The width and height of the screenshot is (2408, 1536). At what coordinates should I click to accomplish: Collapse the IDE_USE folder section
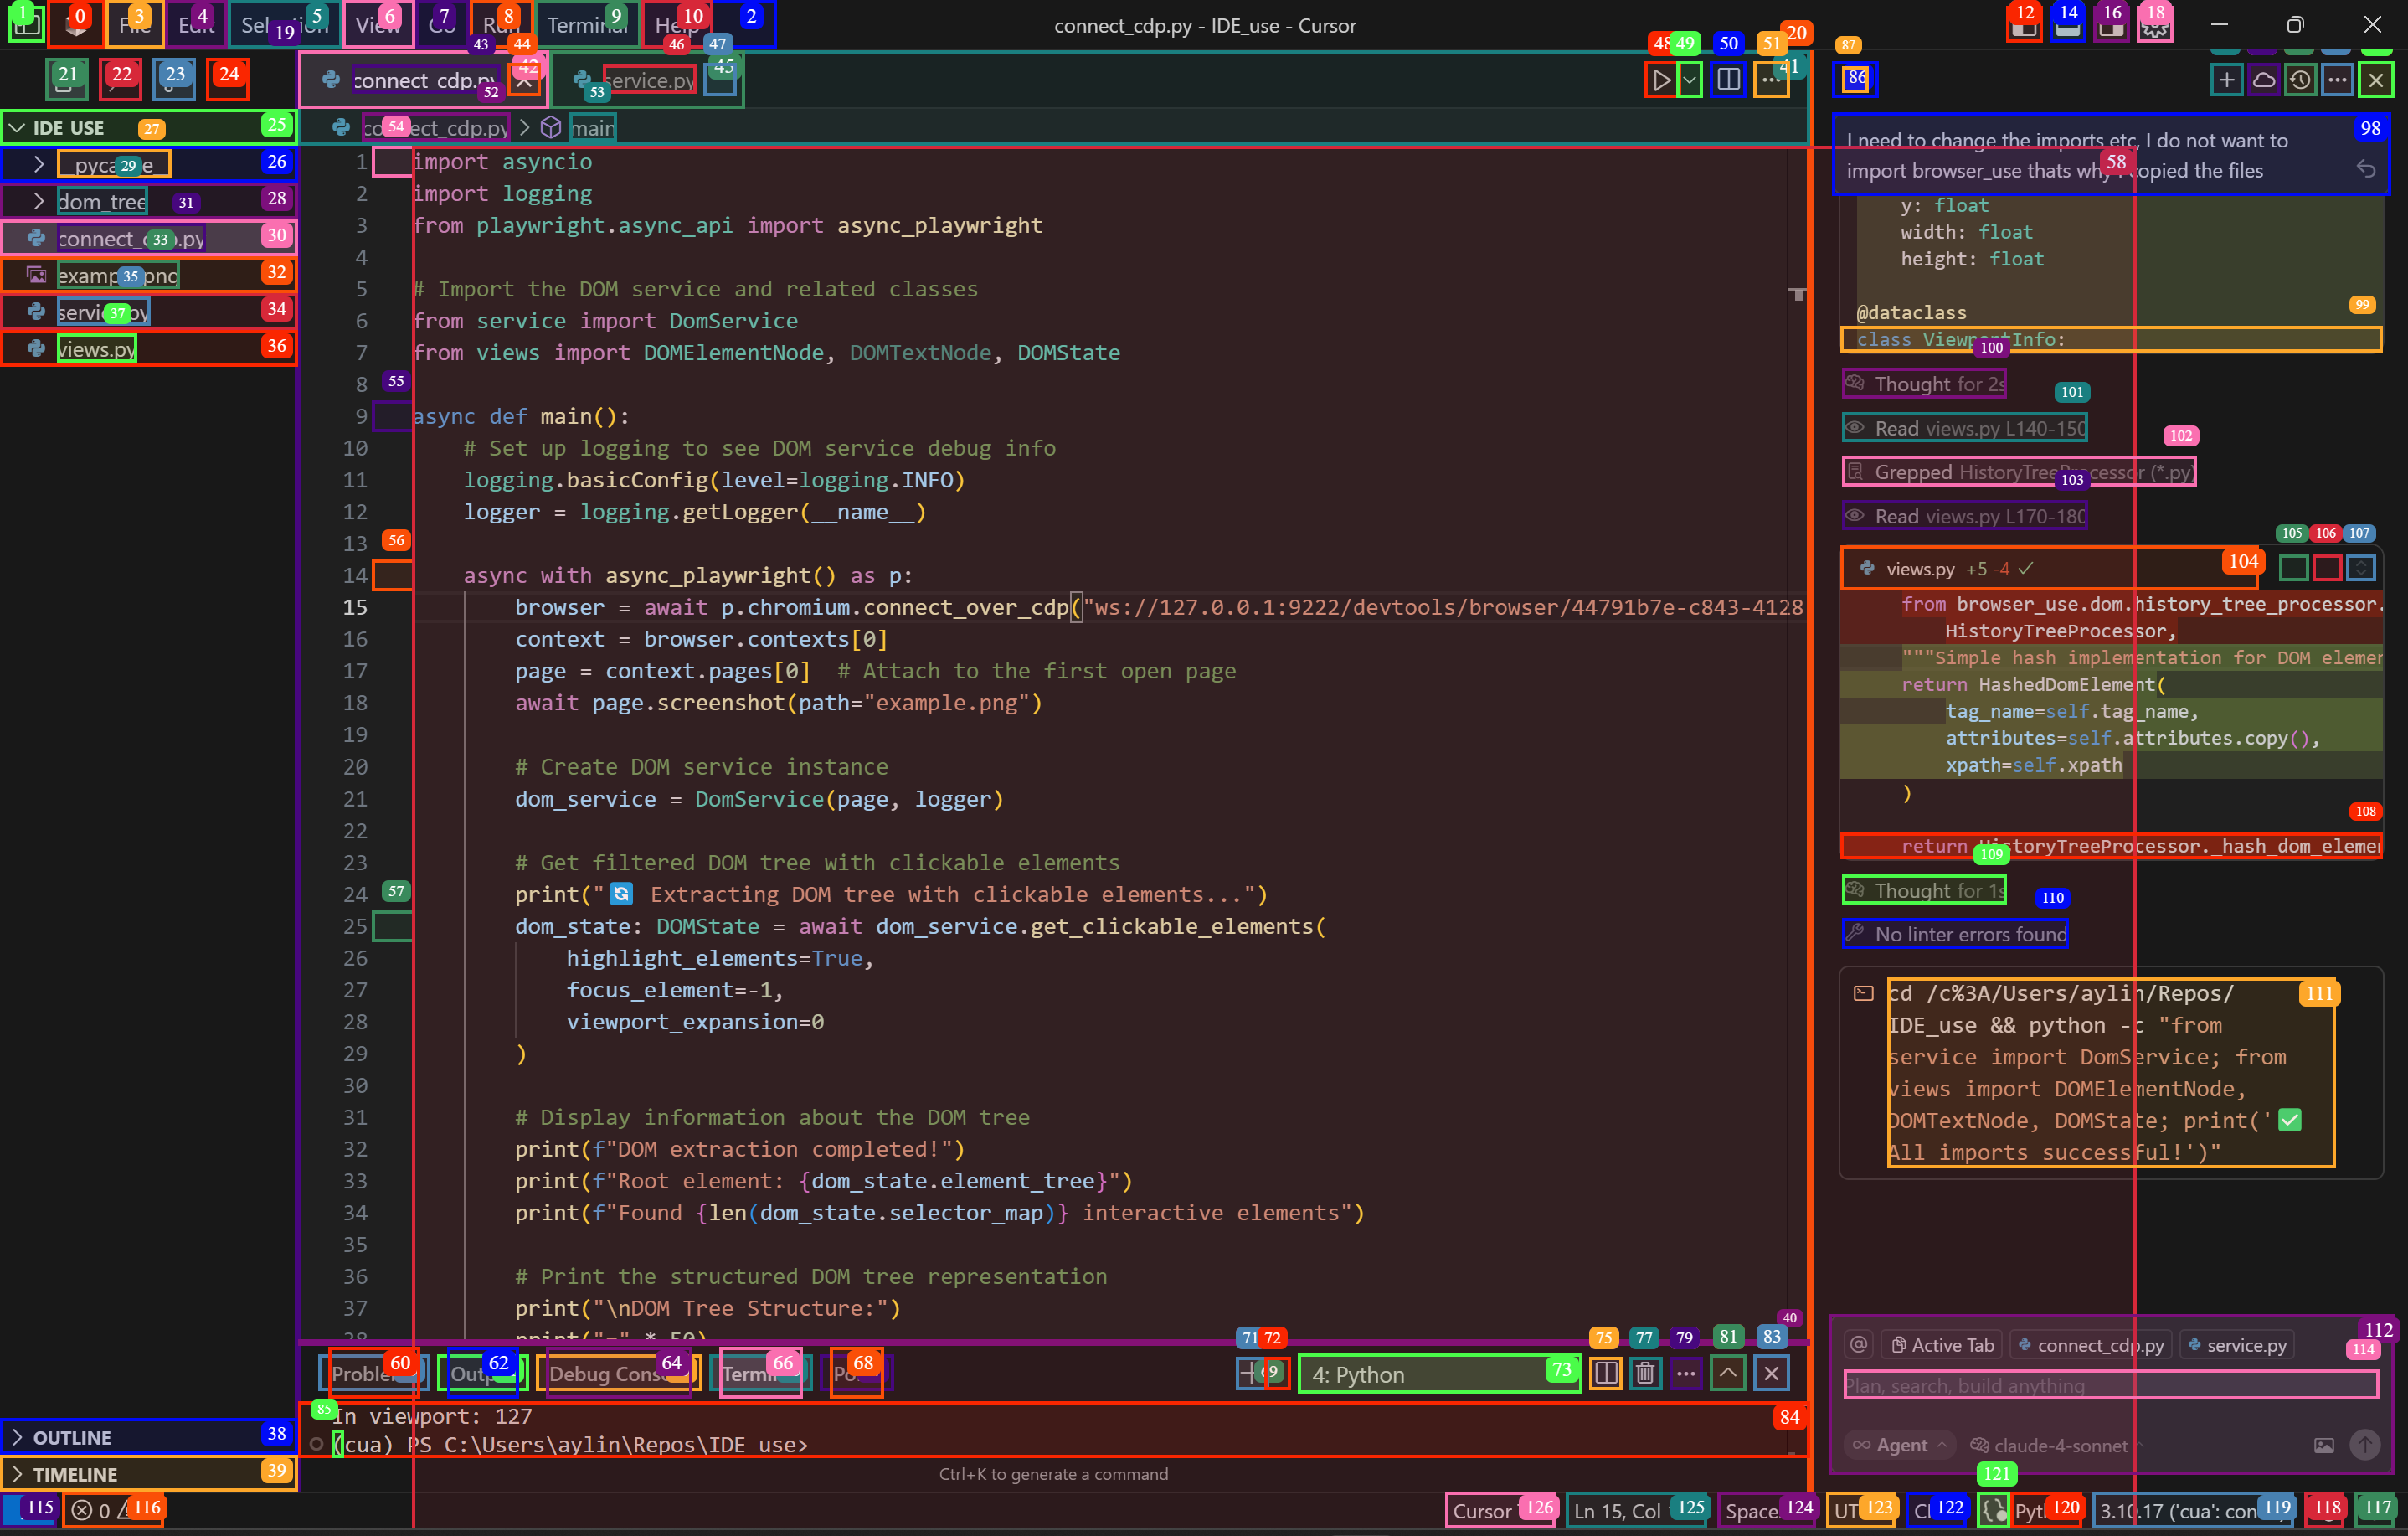(148, 127)
